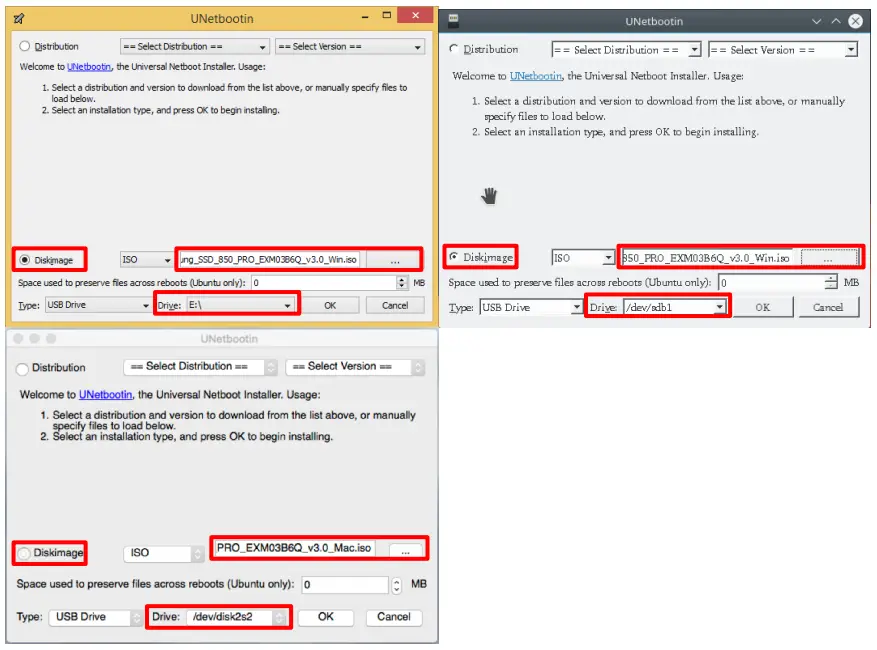
Task: Click the UNetbootin app icon in Windows title bar
Action: [x=18, y=18]
